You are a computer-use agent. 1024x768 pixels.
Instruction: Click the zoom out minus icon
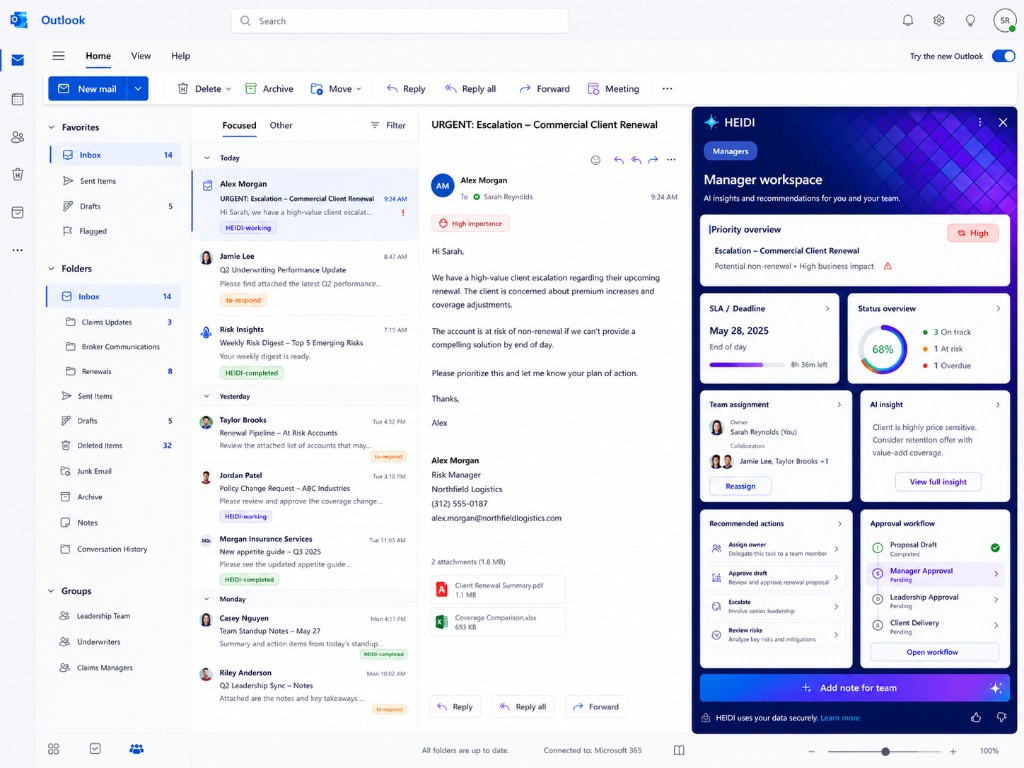[x=812, y=751]
